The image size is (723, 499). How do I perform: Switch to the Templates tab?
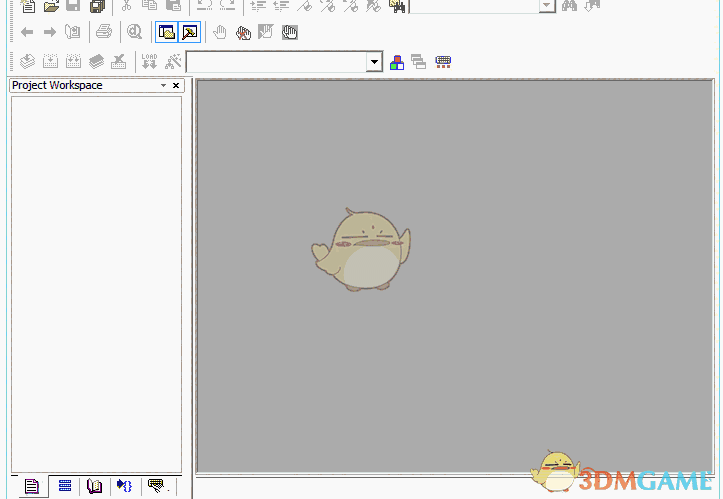tap(155, 487)
